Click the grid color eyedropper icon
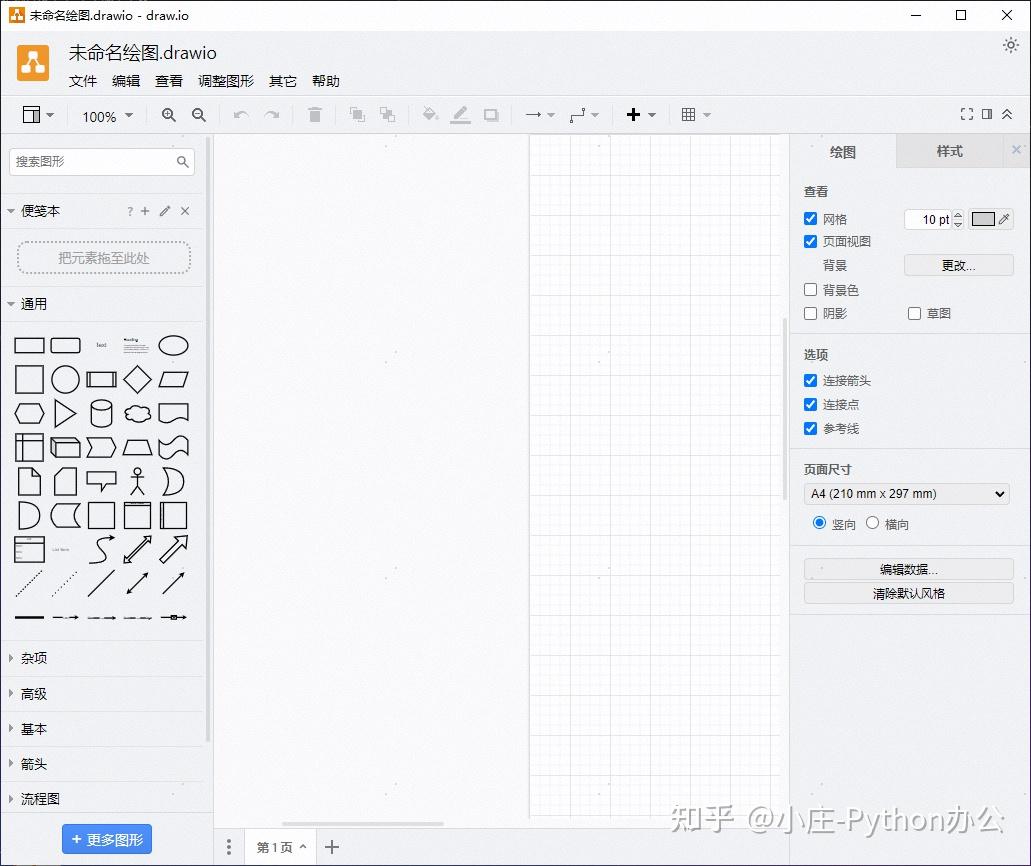 (x=1003, y=219)
